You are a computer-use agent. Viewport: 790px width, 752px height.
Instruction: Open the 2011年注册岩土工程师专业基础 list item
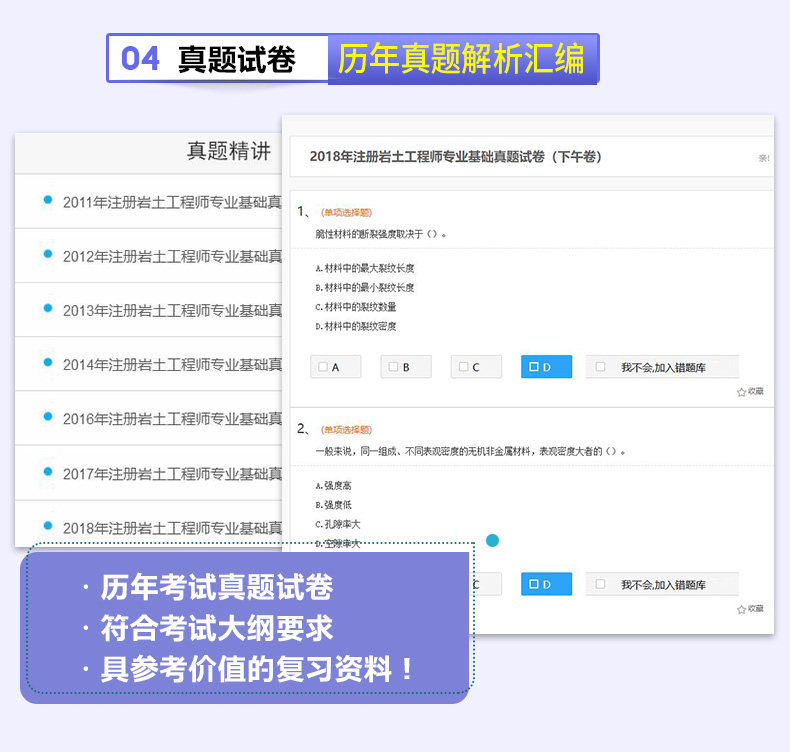(x=149, y=201)
